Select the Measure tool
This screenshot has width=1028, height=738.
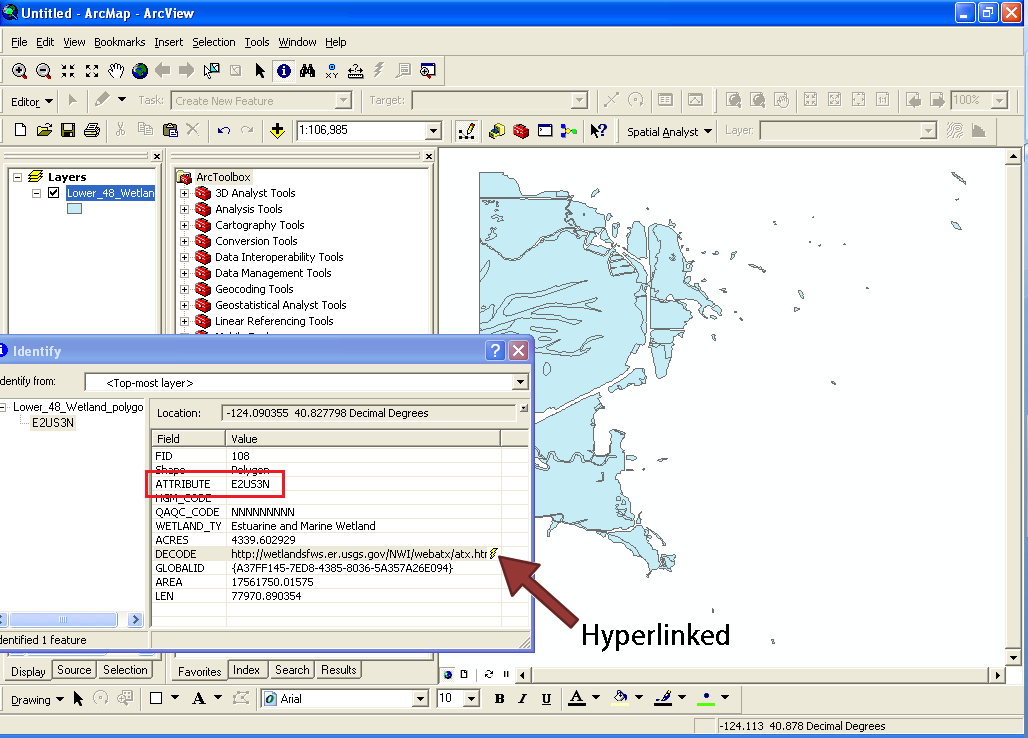coord(355,71)
